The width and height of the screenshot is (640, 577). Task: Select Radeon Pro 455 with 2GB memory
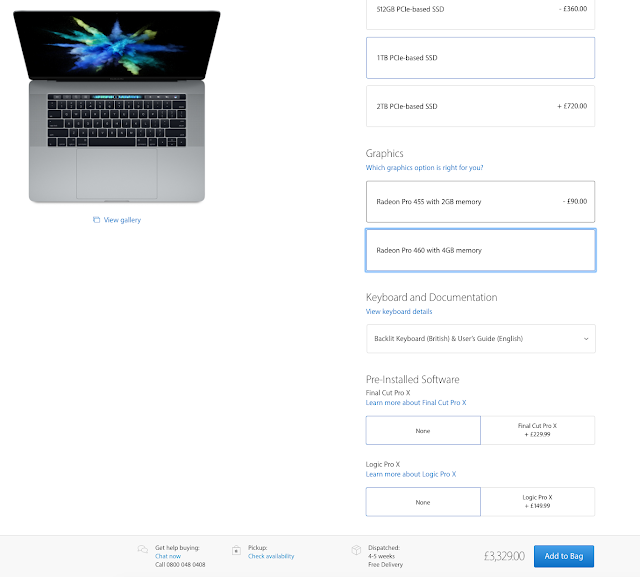point(480,202)
